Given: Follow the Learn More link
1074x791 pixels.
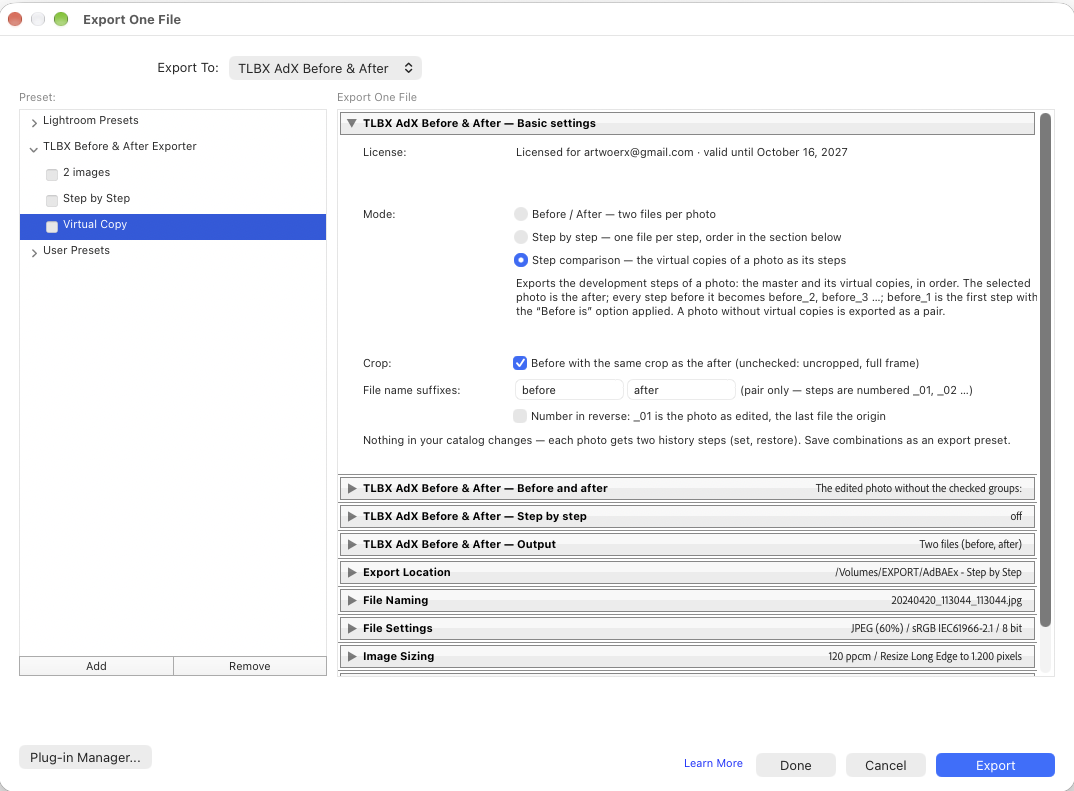Looking at the screenshot, I should point(713,764).
